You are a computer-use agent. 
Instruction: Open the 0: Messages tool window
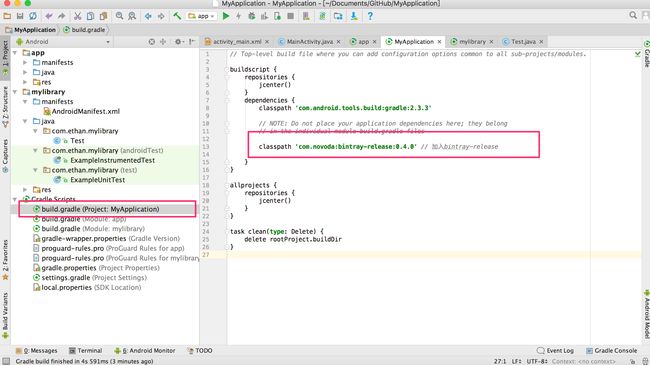(x=36, y=350)
